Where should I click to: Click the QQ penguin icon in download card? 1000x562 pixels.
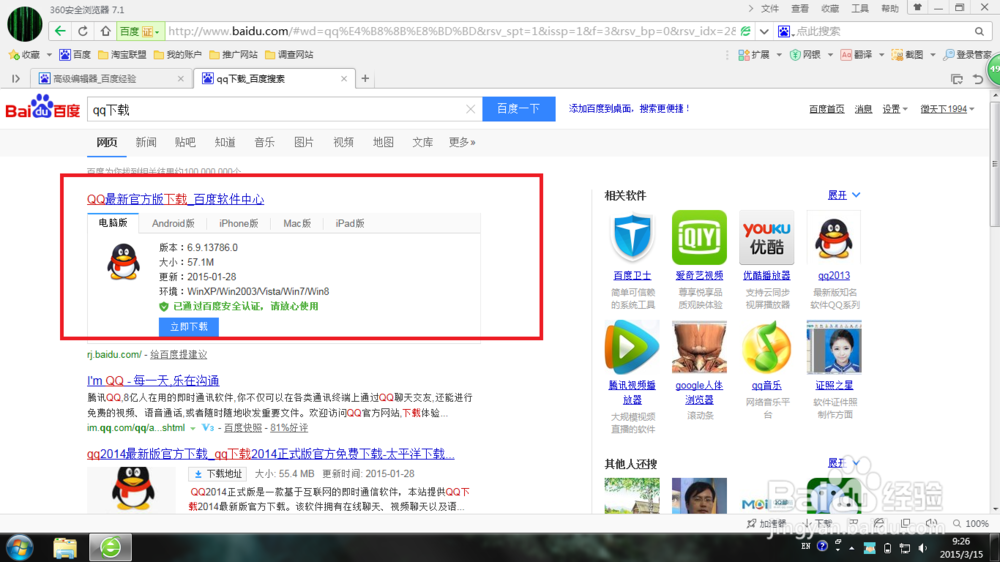click(x=123, y=262)
